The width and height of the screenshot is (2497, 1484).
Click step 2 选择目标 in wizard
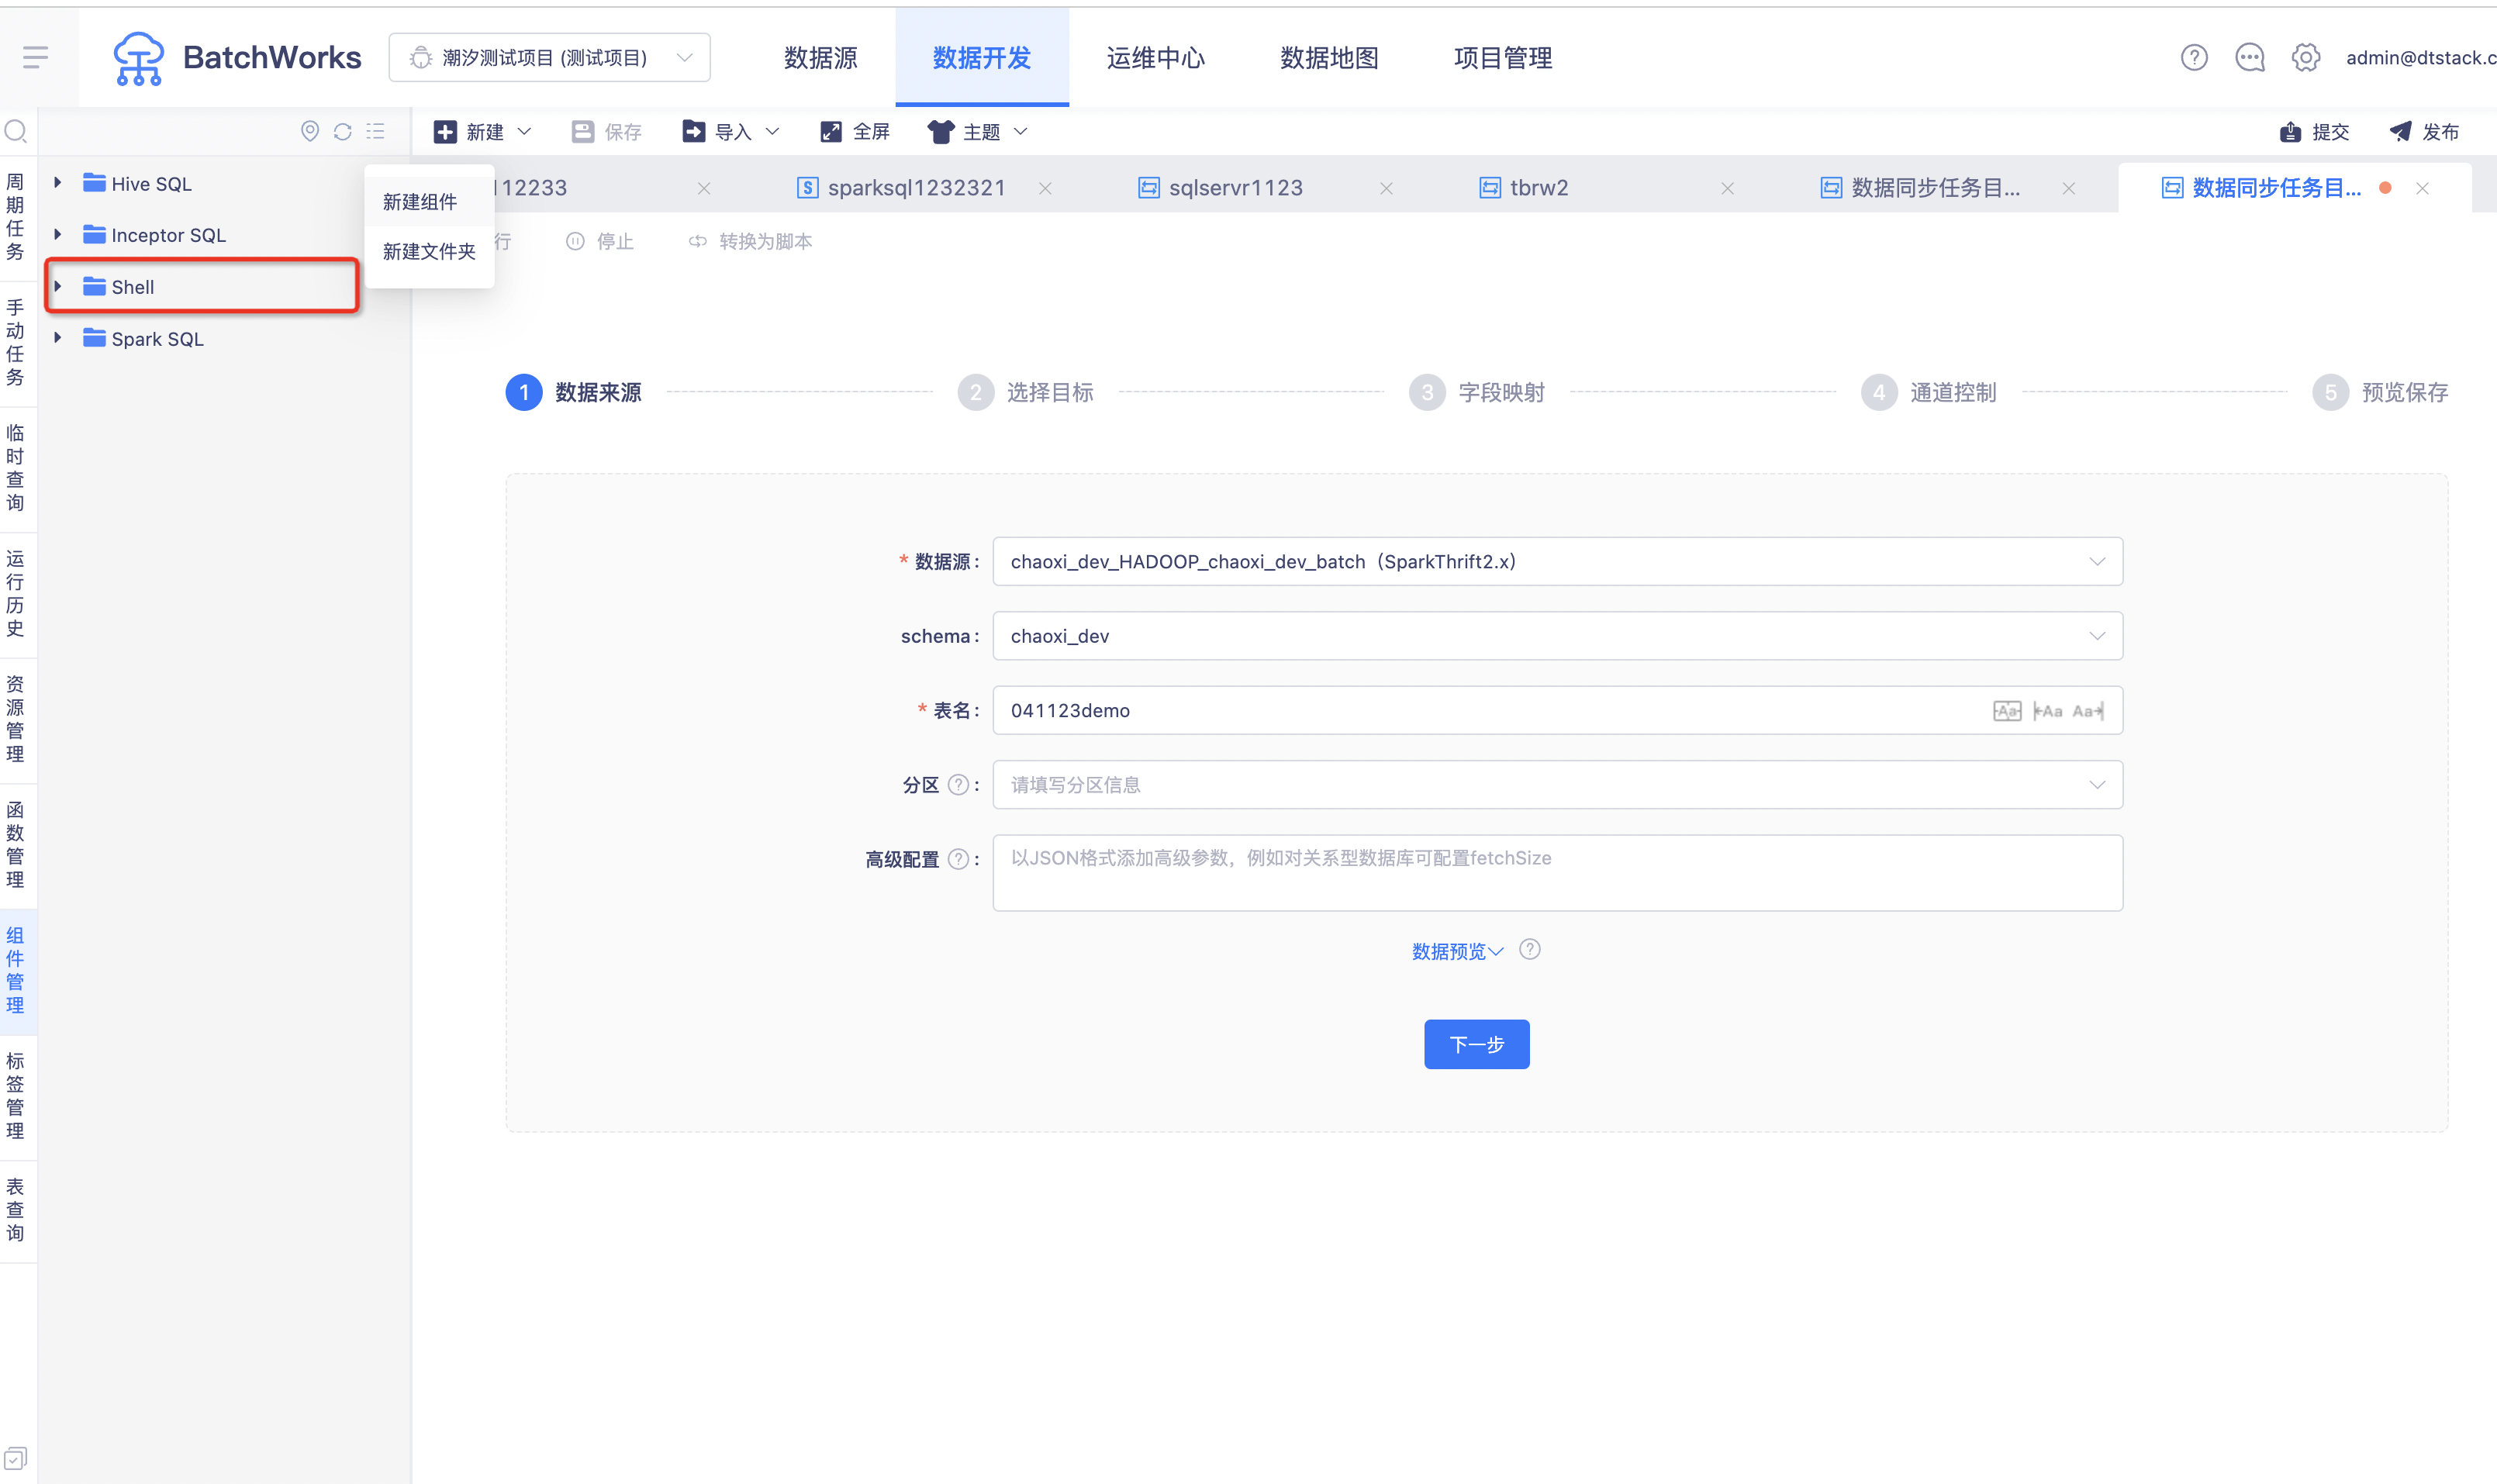pos(1026,393)
